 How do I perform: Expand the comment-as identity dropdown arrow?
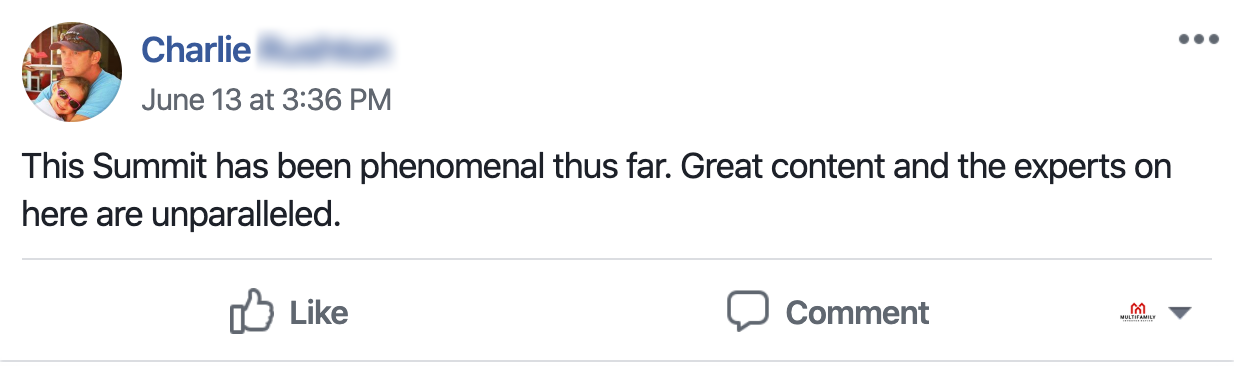[1180, 313]
